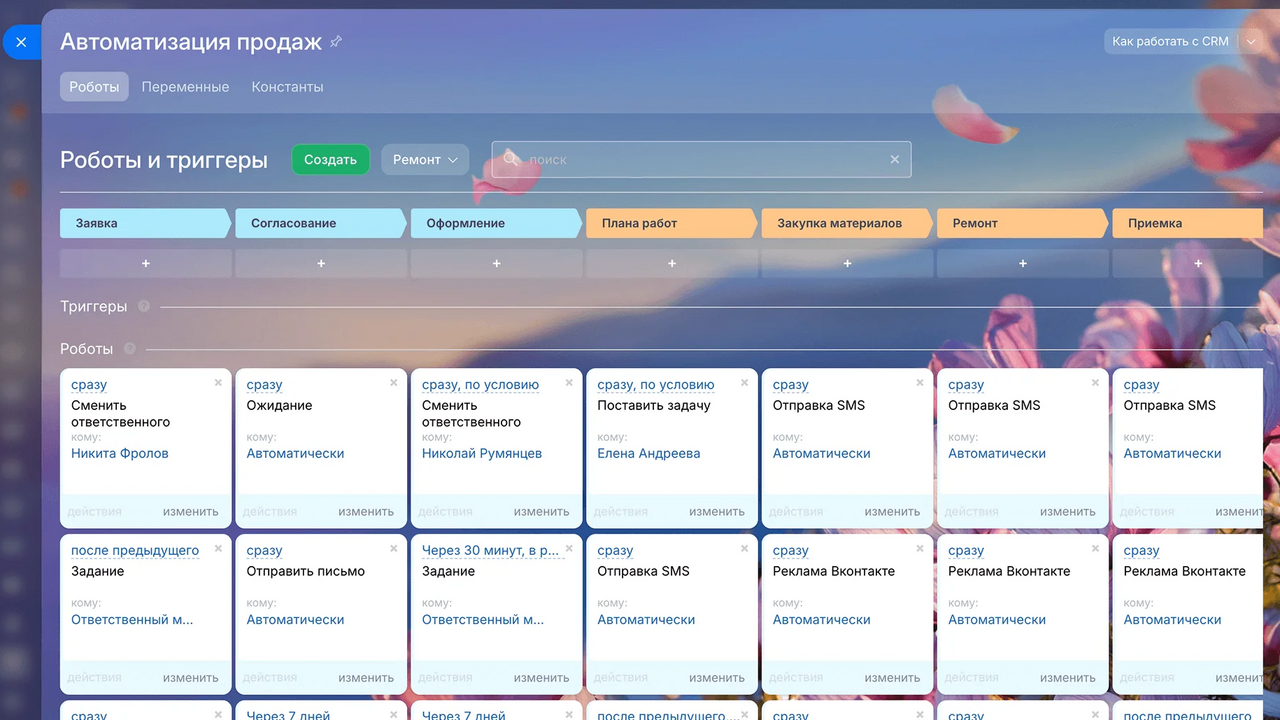Click the plus under Закупка материалов stage
This screenshot has height=720, width=1280.
click(x=848, y=263)
